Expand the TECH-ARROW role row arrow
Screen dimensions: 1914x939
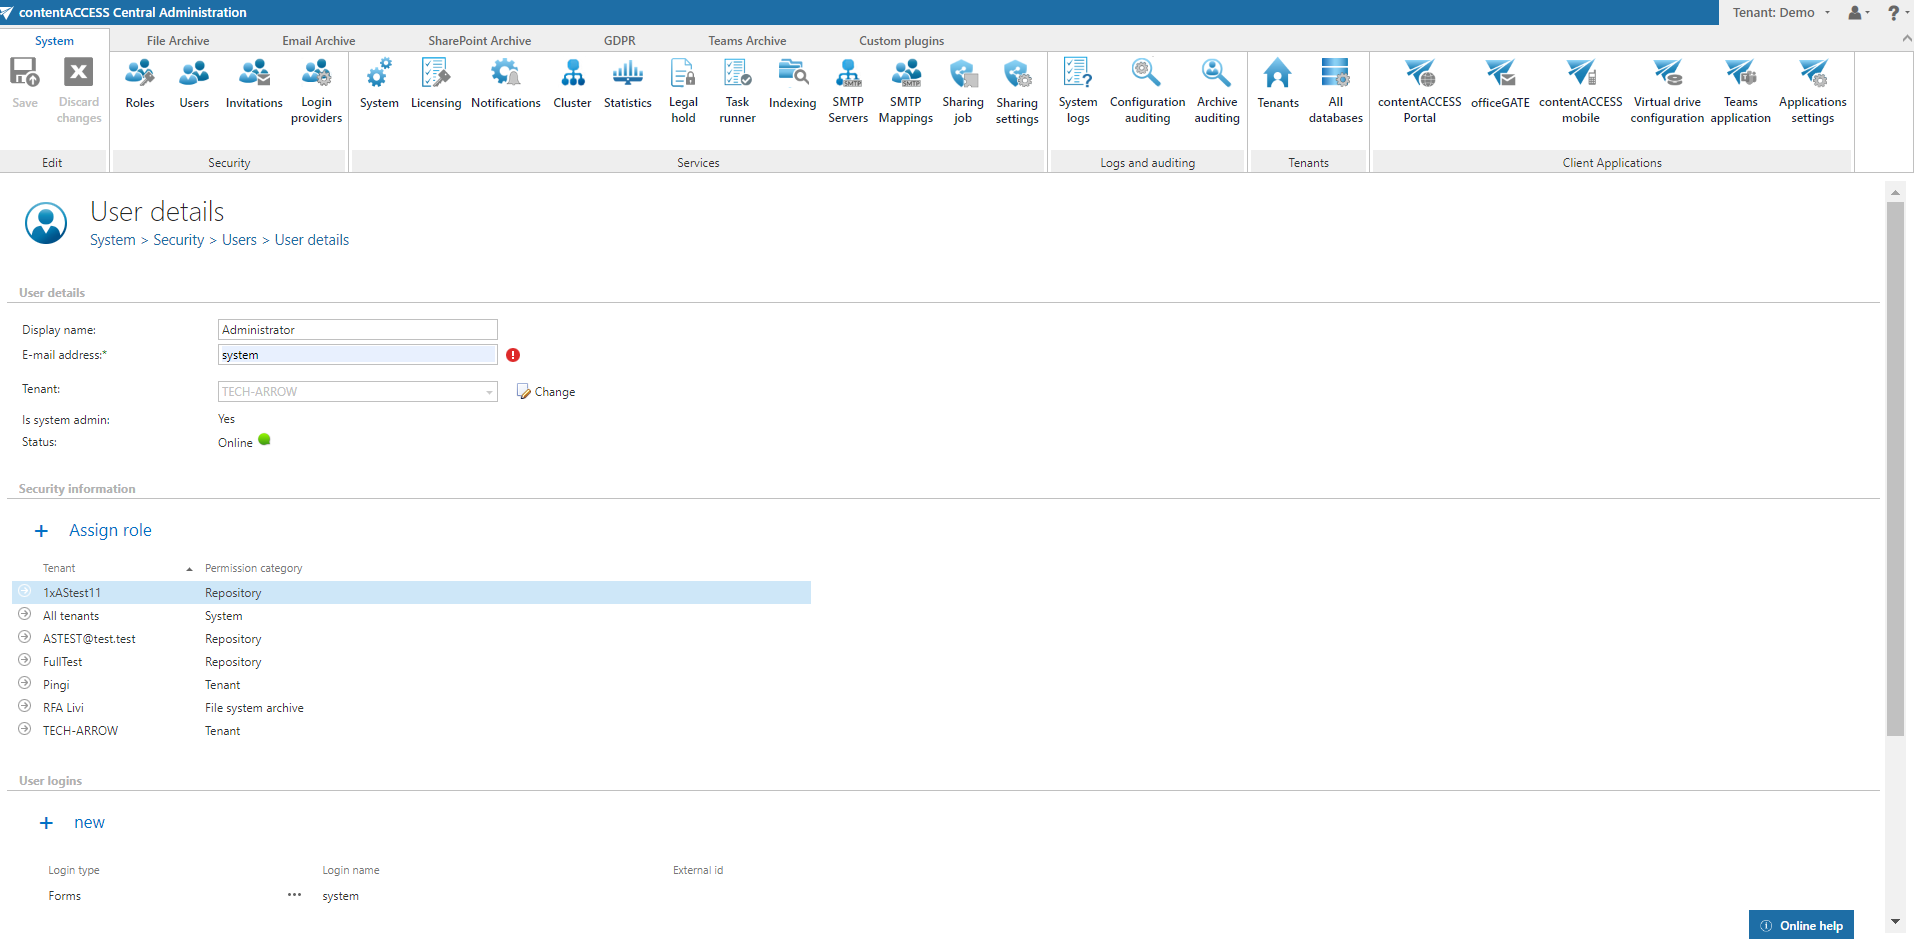25,730
